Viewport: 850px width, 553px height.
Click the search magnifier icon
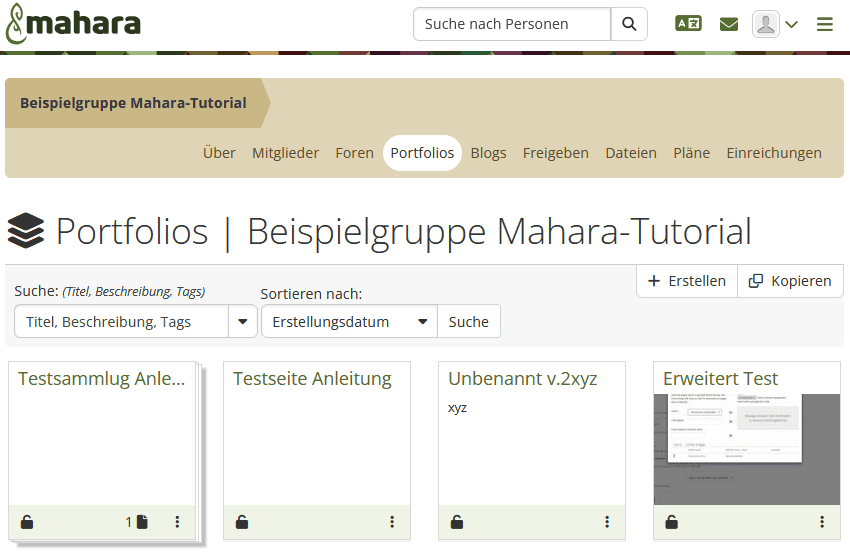pos(629,24)
